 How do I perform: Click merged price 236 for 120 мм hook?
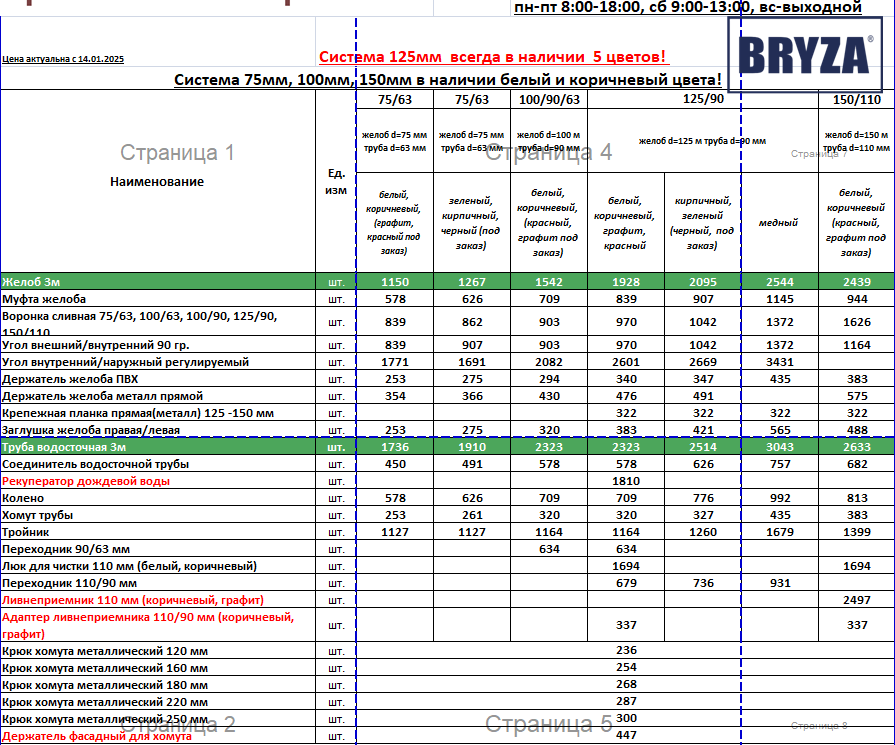[626, 650]
